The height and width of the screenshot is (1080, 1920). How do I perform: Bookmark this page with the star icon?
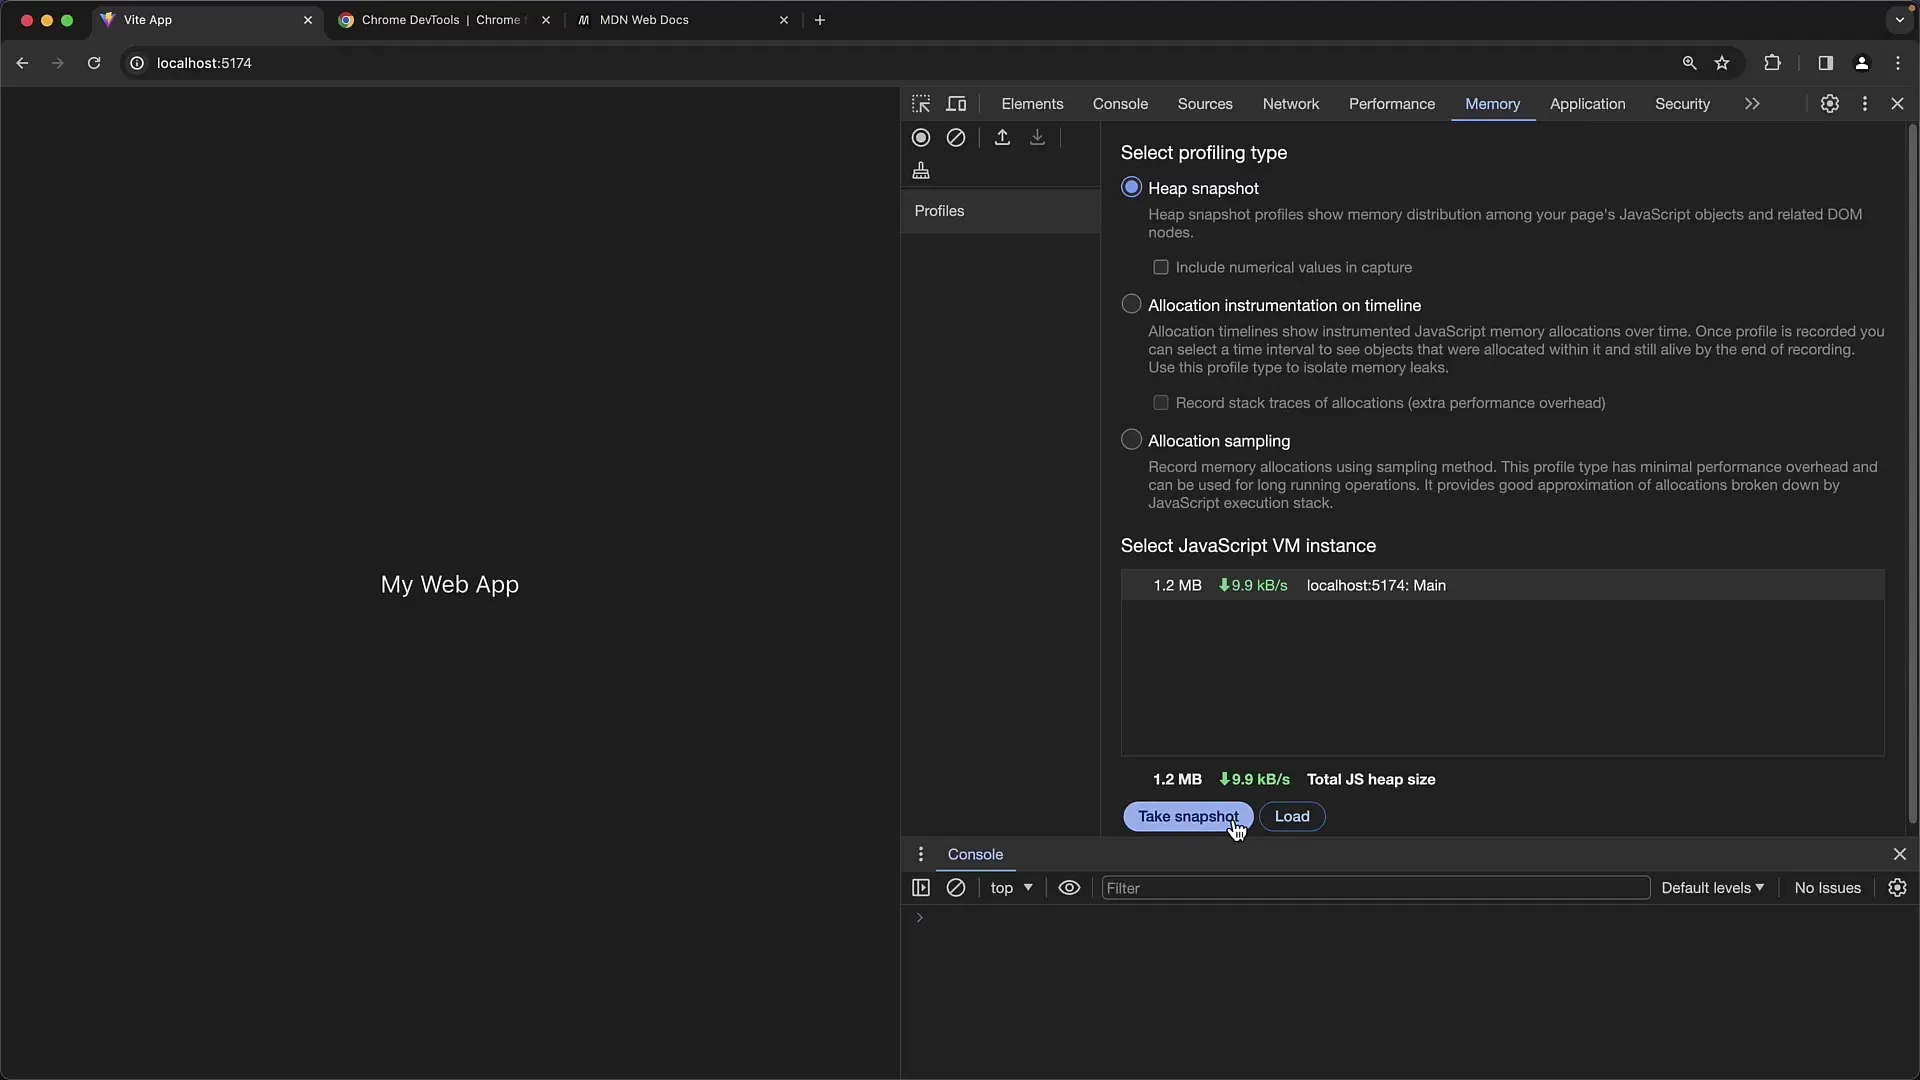[1722, 63]
